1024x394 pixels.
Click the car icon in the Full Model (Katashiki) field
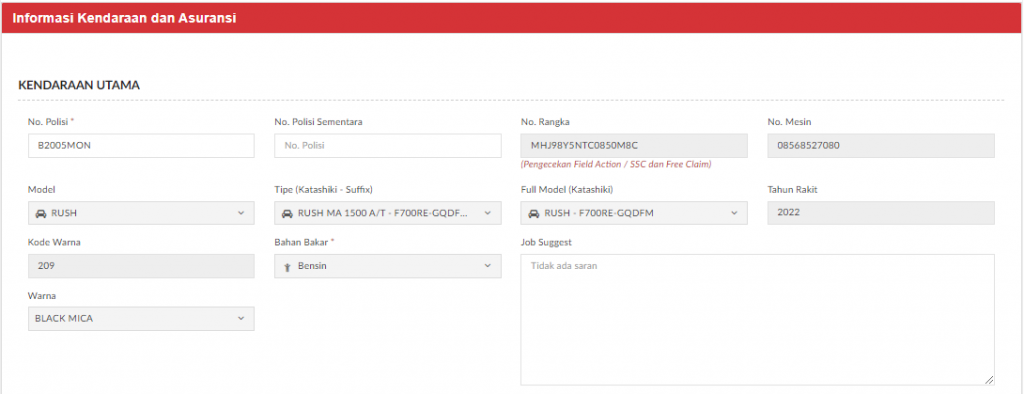coord(534,213)
